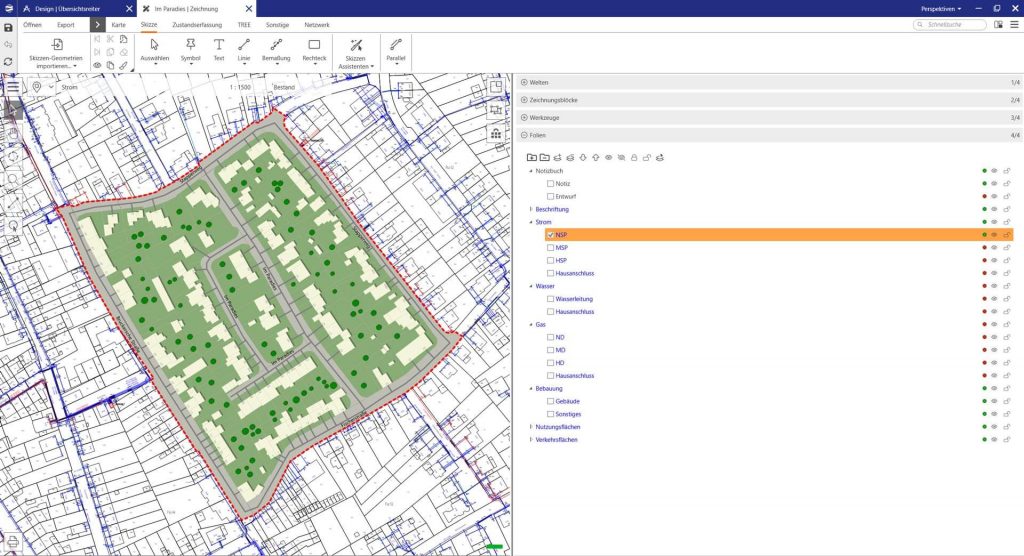Select the Rechteck rectangle tool

(x=314, y=46)
